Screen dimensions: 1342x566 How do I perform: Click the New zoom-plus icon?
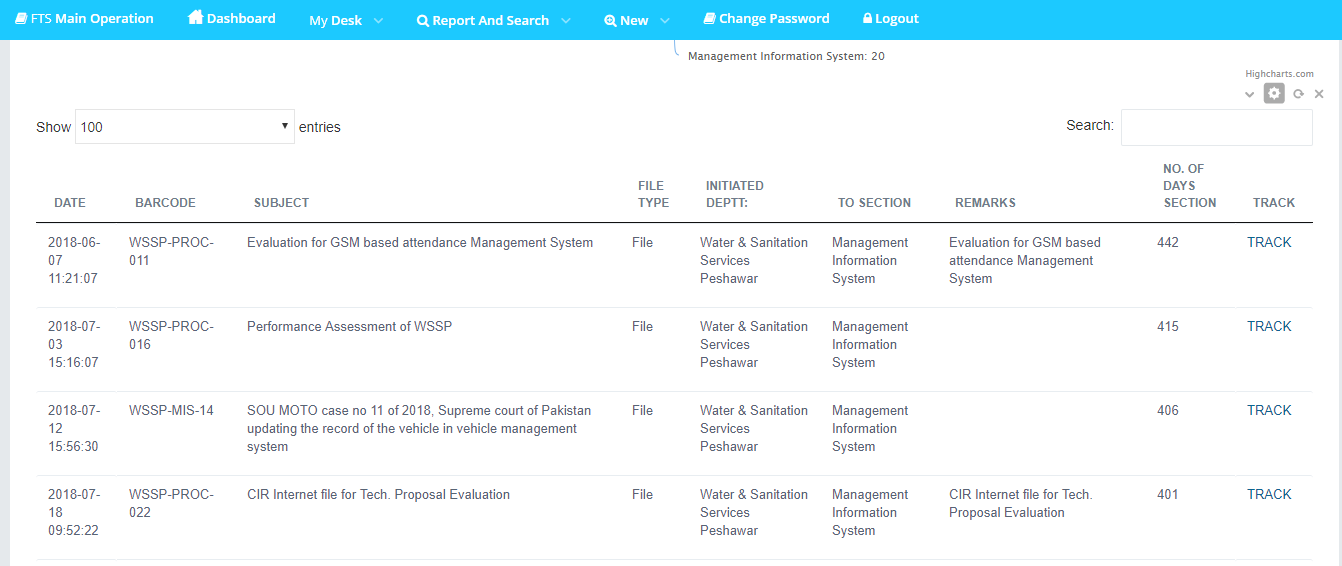click(x=610, y=21)
